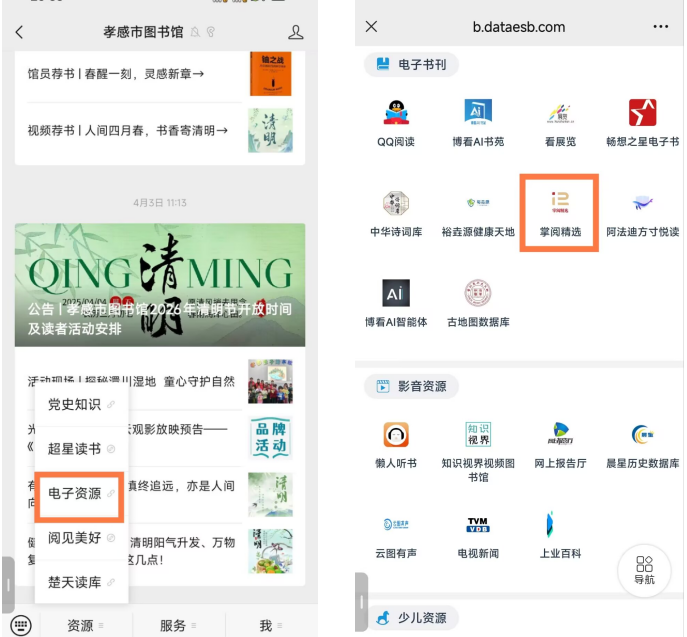Open 懒人听书 headphone icon
687x637 pixels.
[396, 435]
